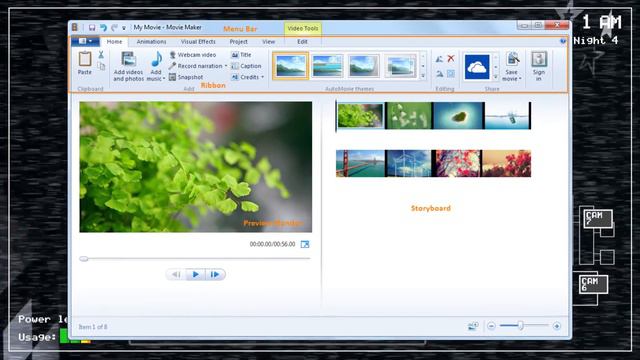This screenshot has height=360, width=640.
Task: Click the CAM 7 button in the game
Action: tap(598, 218)
